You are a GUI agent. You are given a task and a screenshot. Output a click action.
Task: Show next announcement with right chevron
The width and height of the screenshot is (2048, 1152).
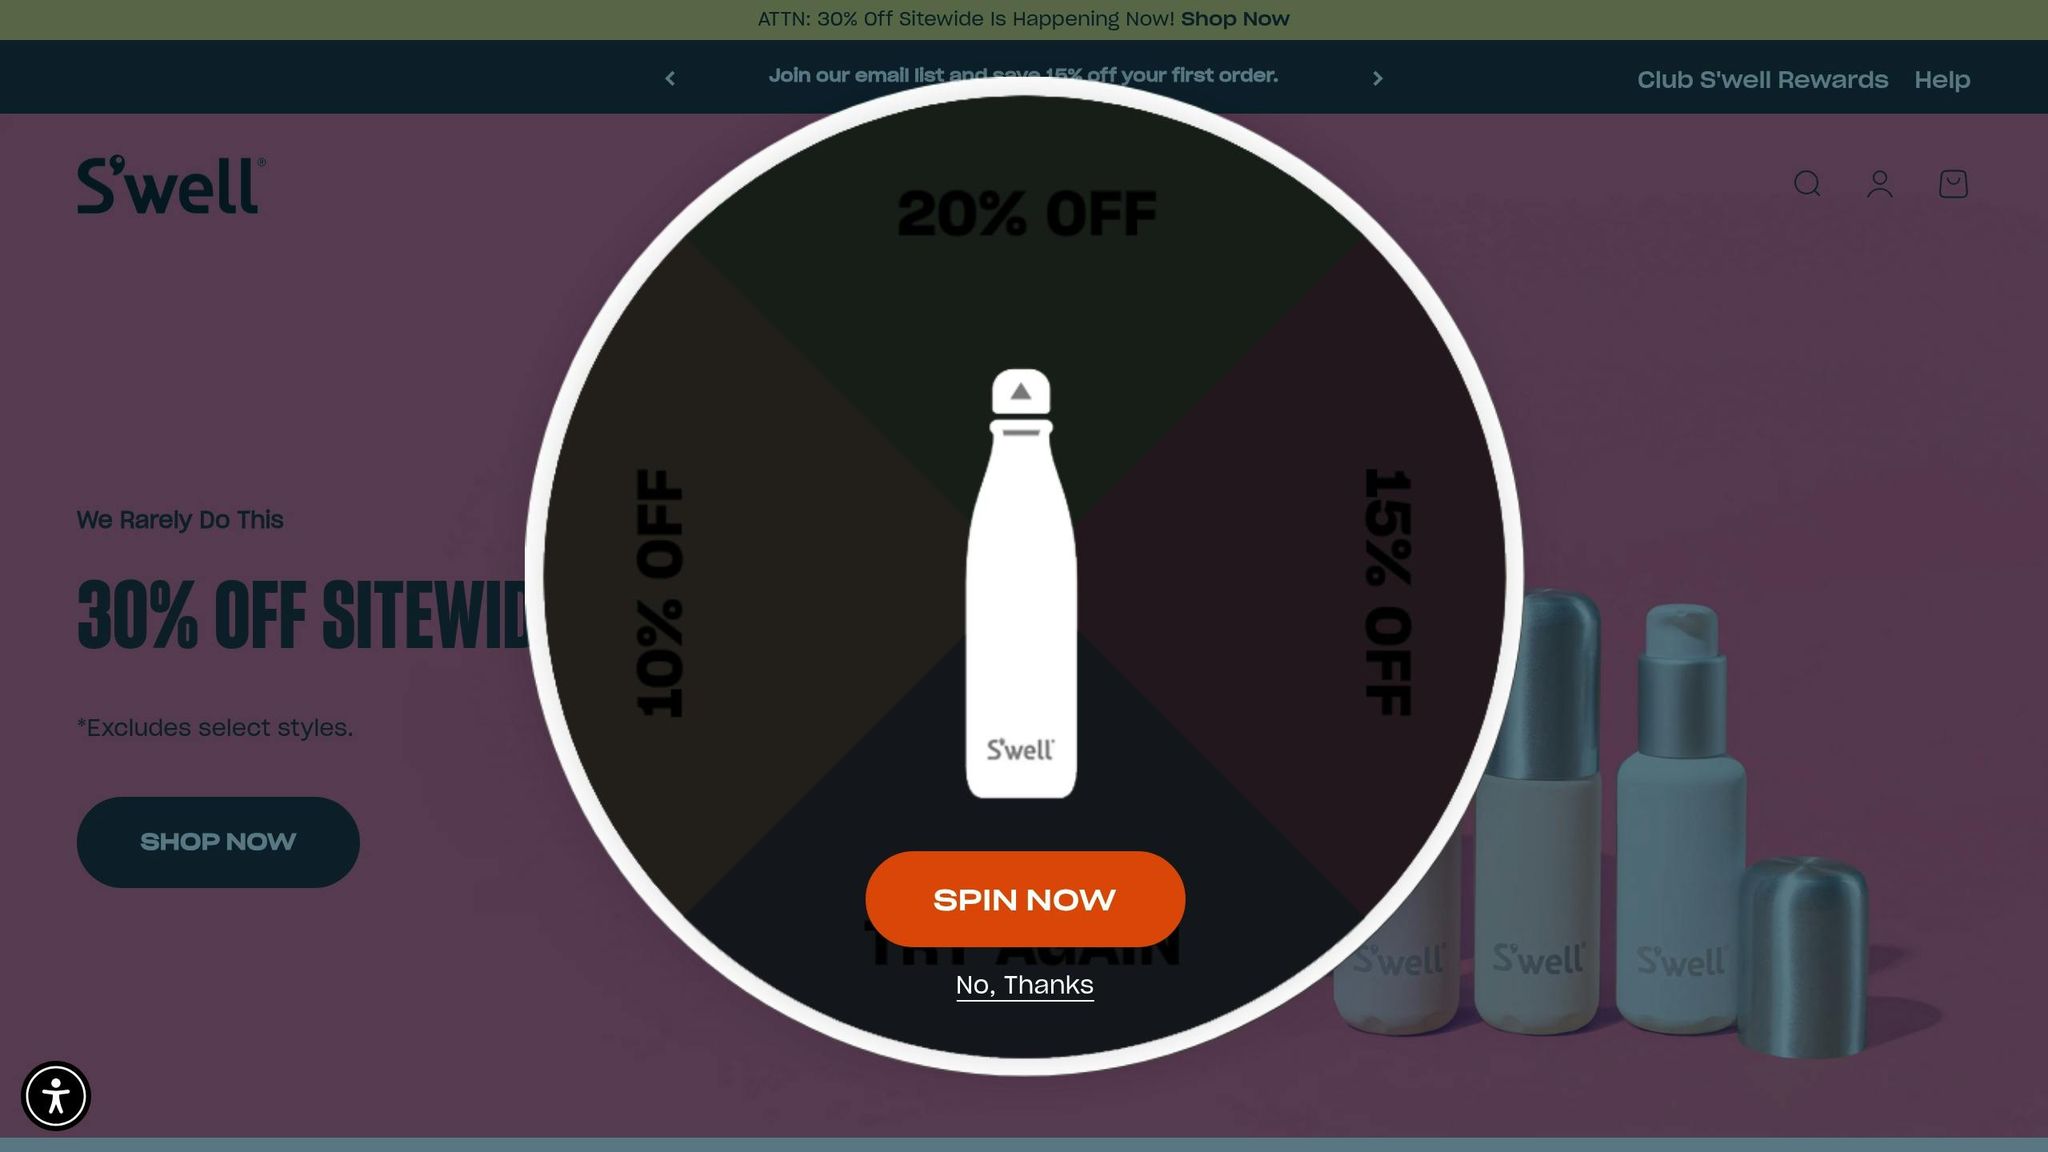1377,78
